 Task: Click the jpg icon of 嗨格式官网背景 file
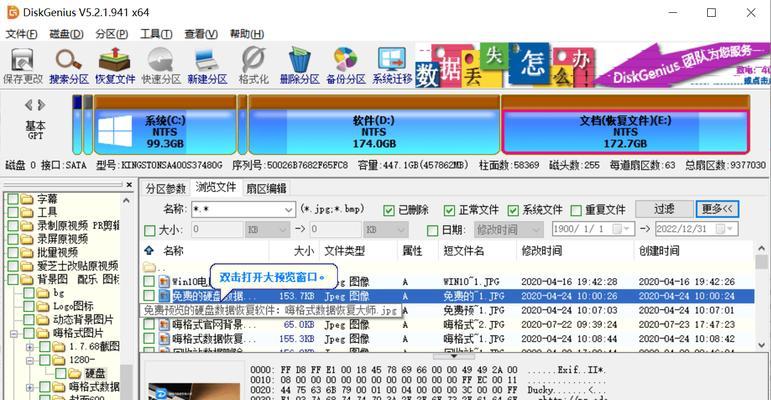164,325
